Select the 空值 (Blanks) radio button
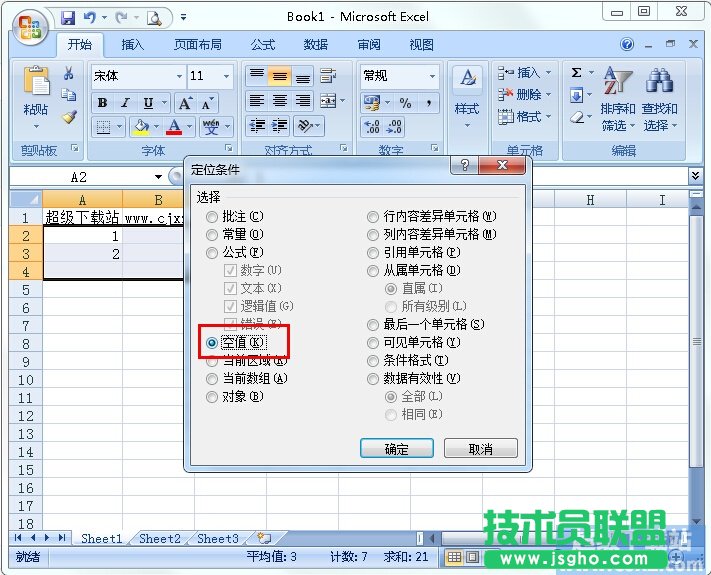This screenshot has width=711, height=575. click(x=212, y=343)
